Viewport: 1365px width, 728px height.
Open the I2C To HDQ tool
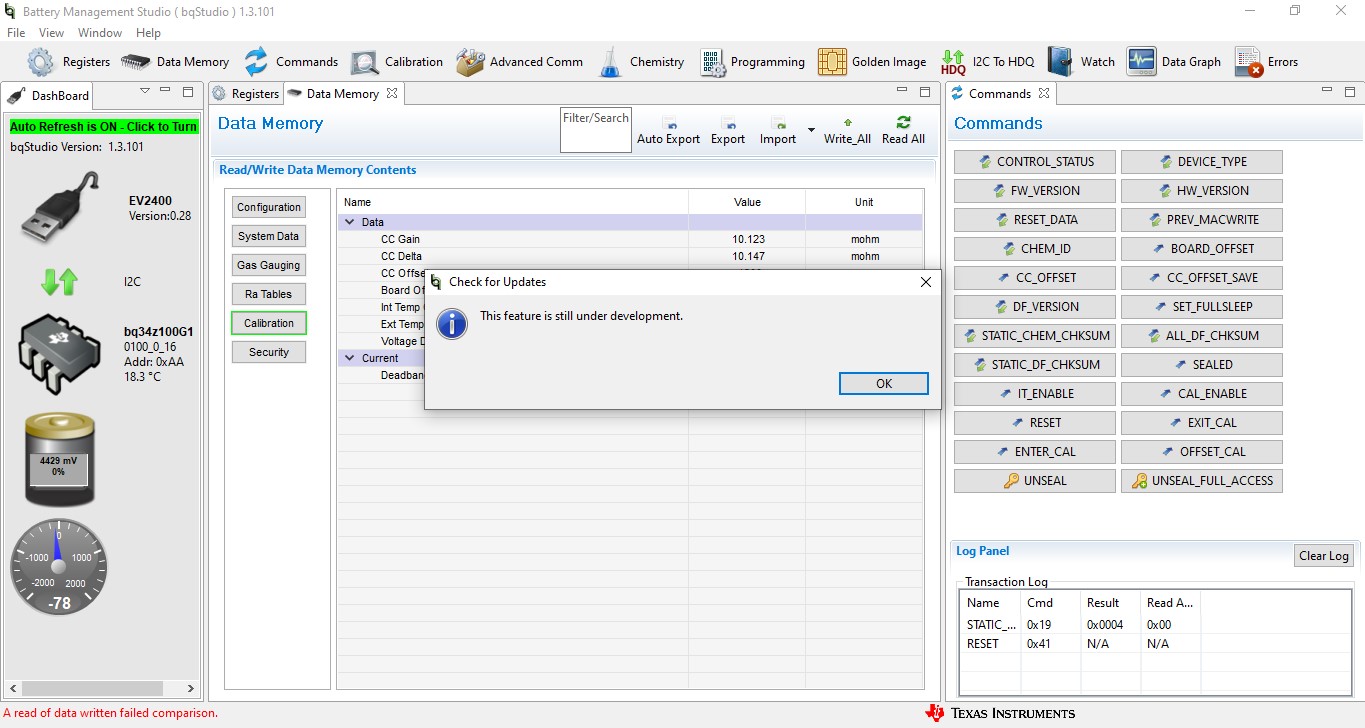[x=953, y=62]
